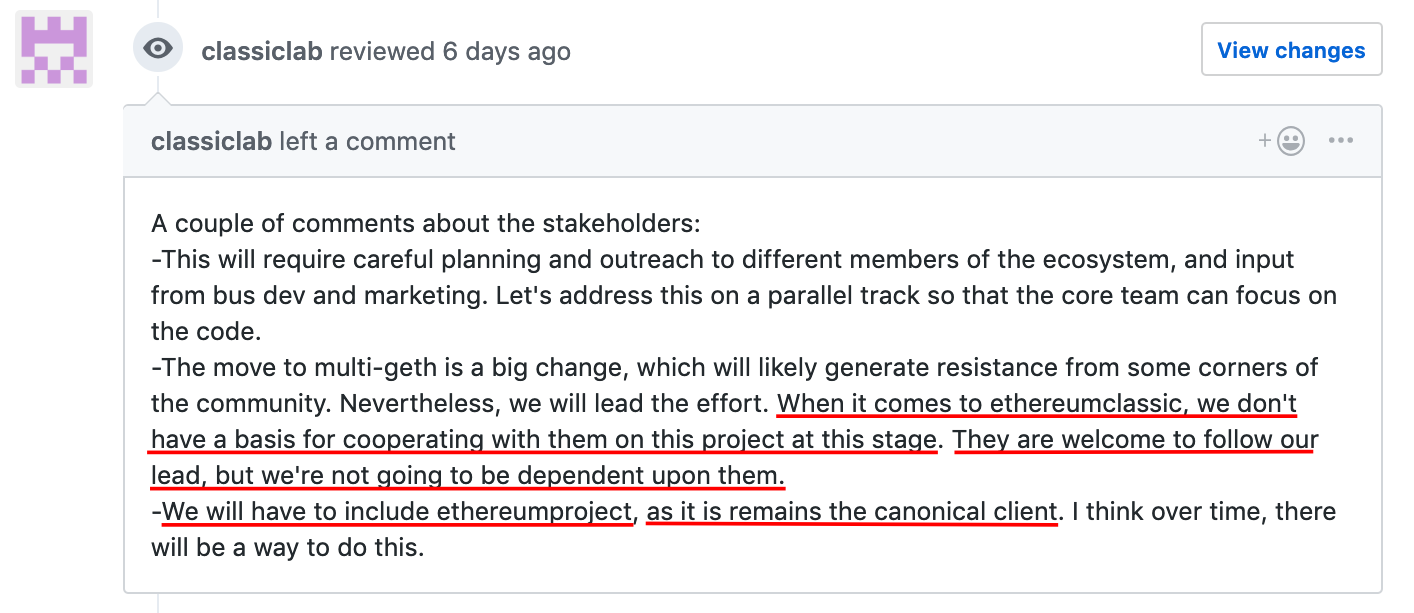Click the final line "will be a way to do this."
Screen dimensions: 1414x613
pos(288,548)
